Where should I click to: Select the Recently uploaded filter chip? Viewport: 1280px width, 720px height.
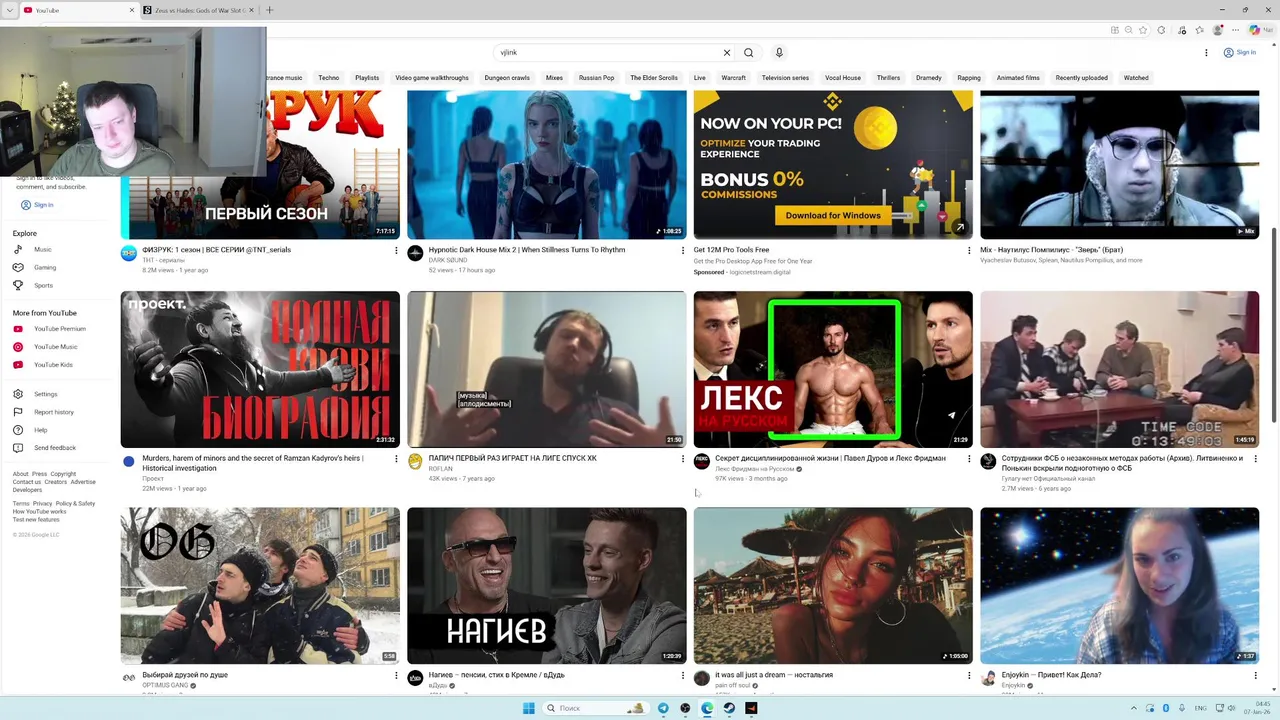click(x=1081, y=77)
